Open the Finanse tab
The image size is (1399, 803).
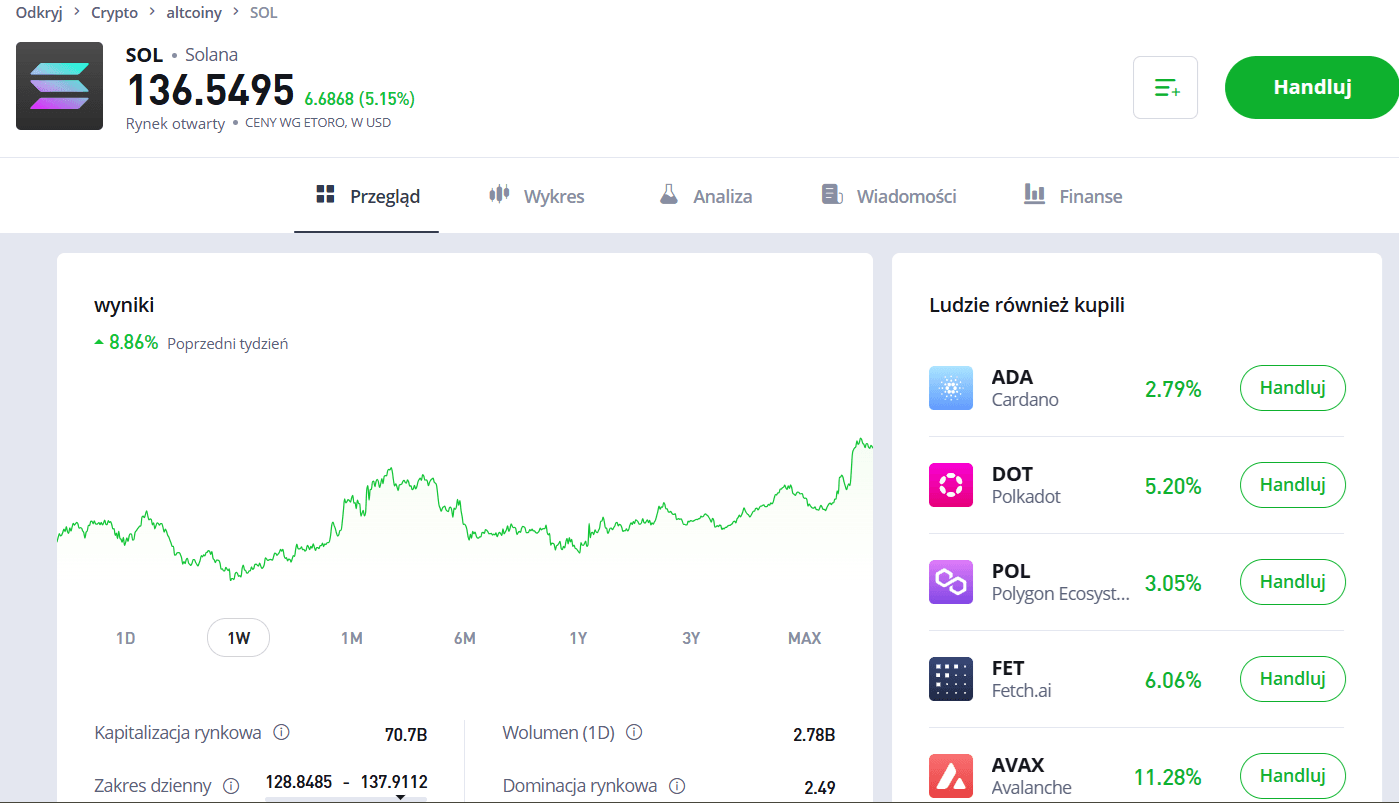(x=1073, y=196)
